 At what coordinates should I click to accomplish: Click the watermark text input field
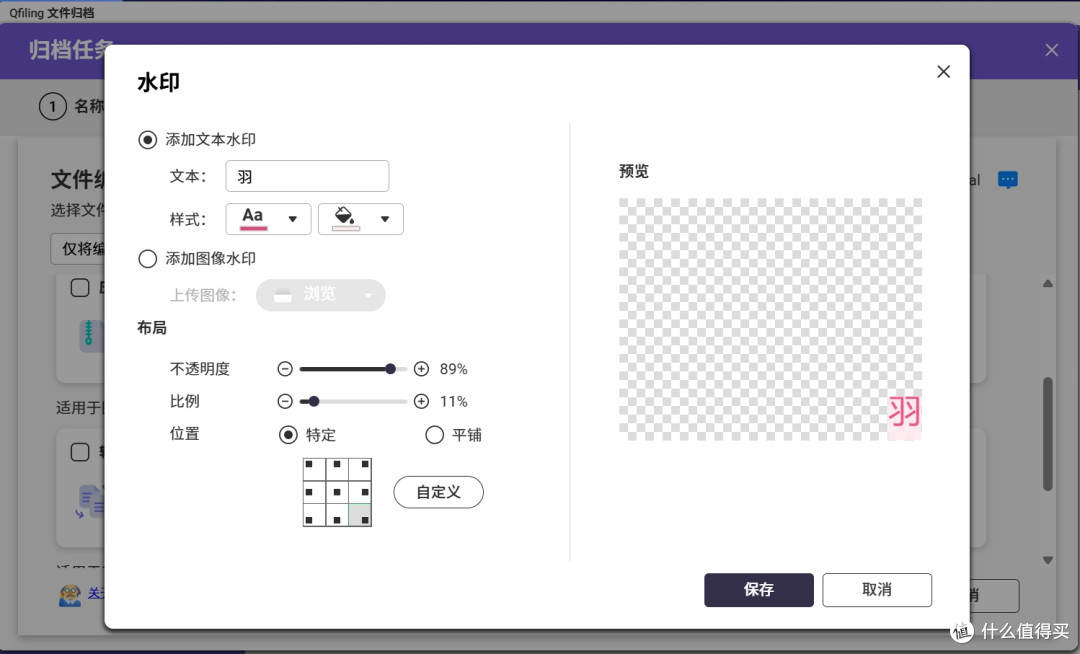tap(307, 176)
